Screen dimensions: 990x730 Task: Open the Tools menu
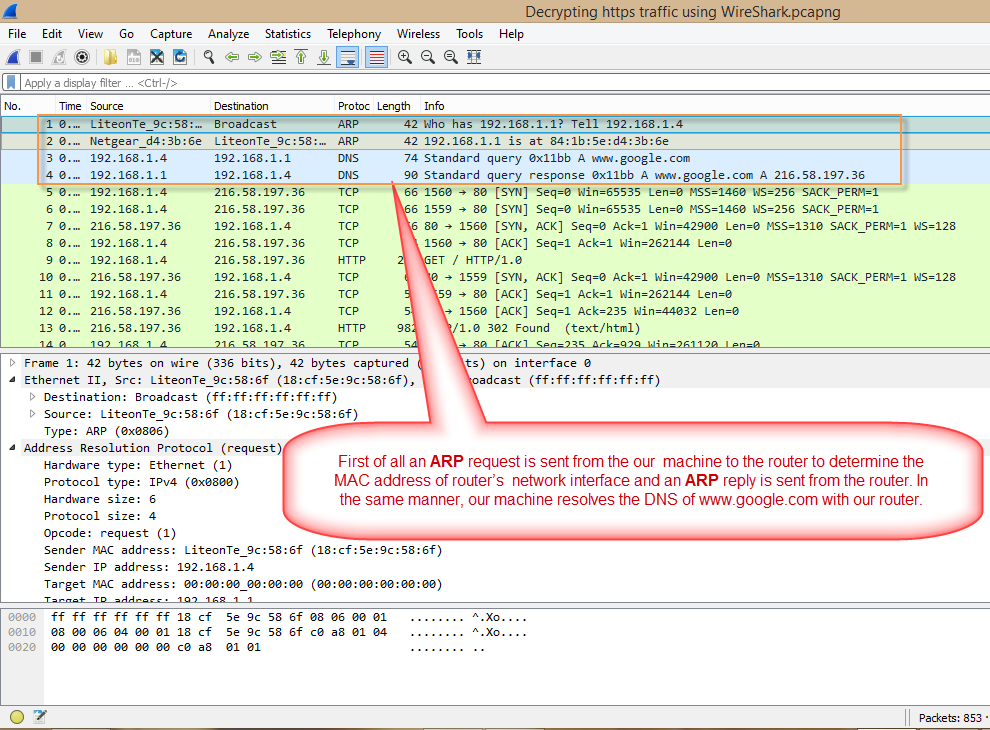(x=469, y=34)
